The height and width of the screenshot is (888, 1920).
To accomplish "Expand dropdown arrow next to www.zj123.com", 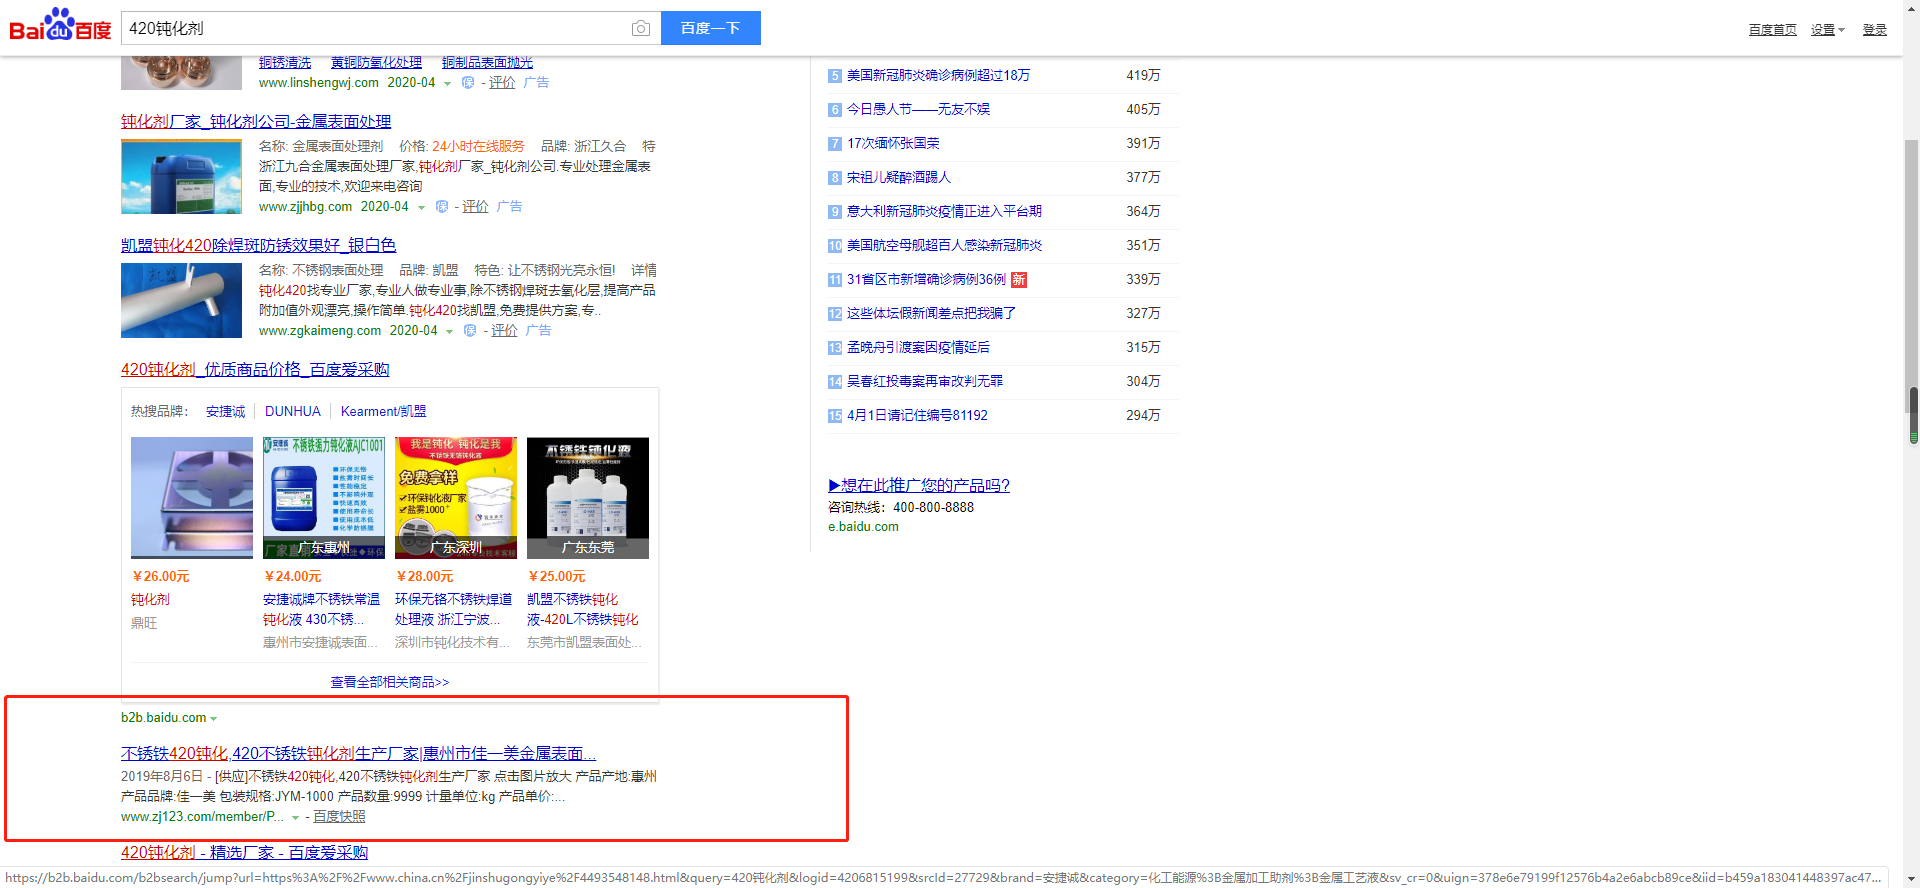I will point(295,818).
